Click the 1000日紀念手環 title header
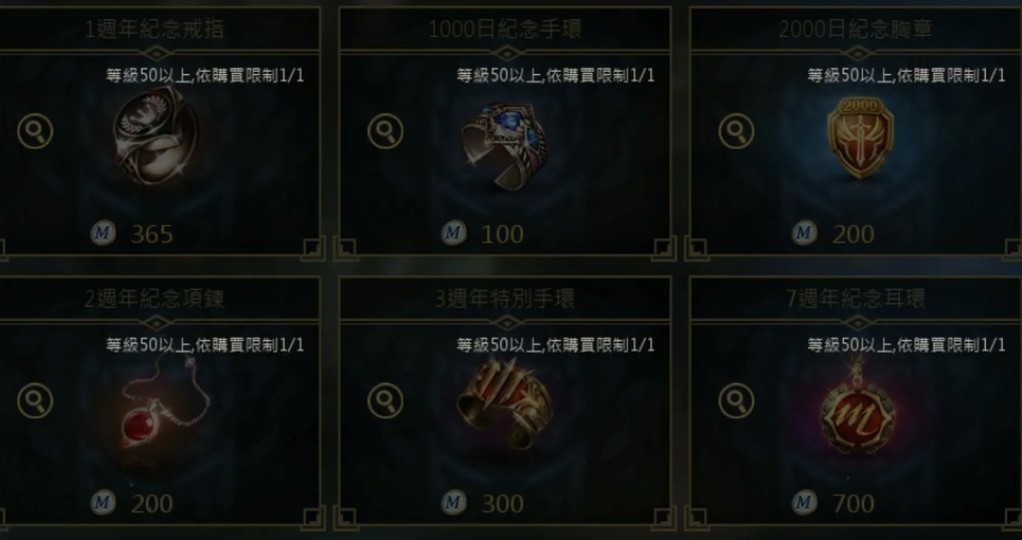This screenshot has height=540, width=1022. click(505, 29)
